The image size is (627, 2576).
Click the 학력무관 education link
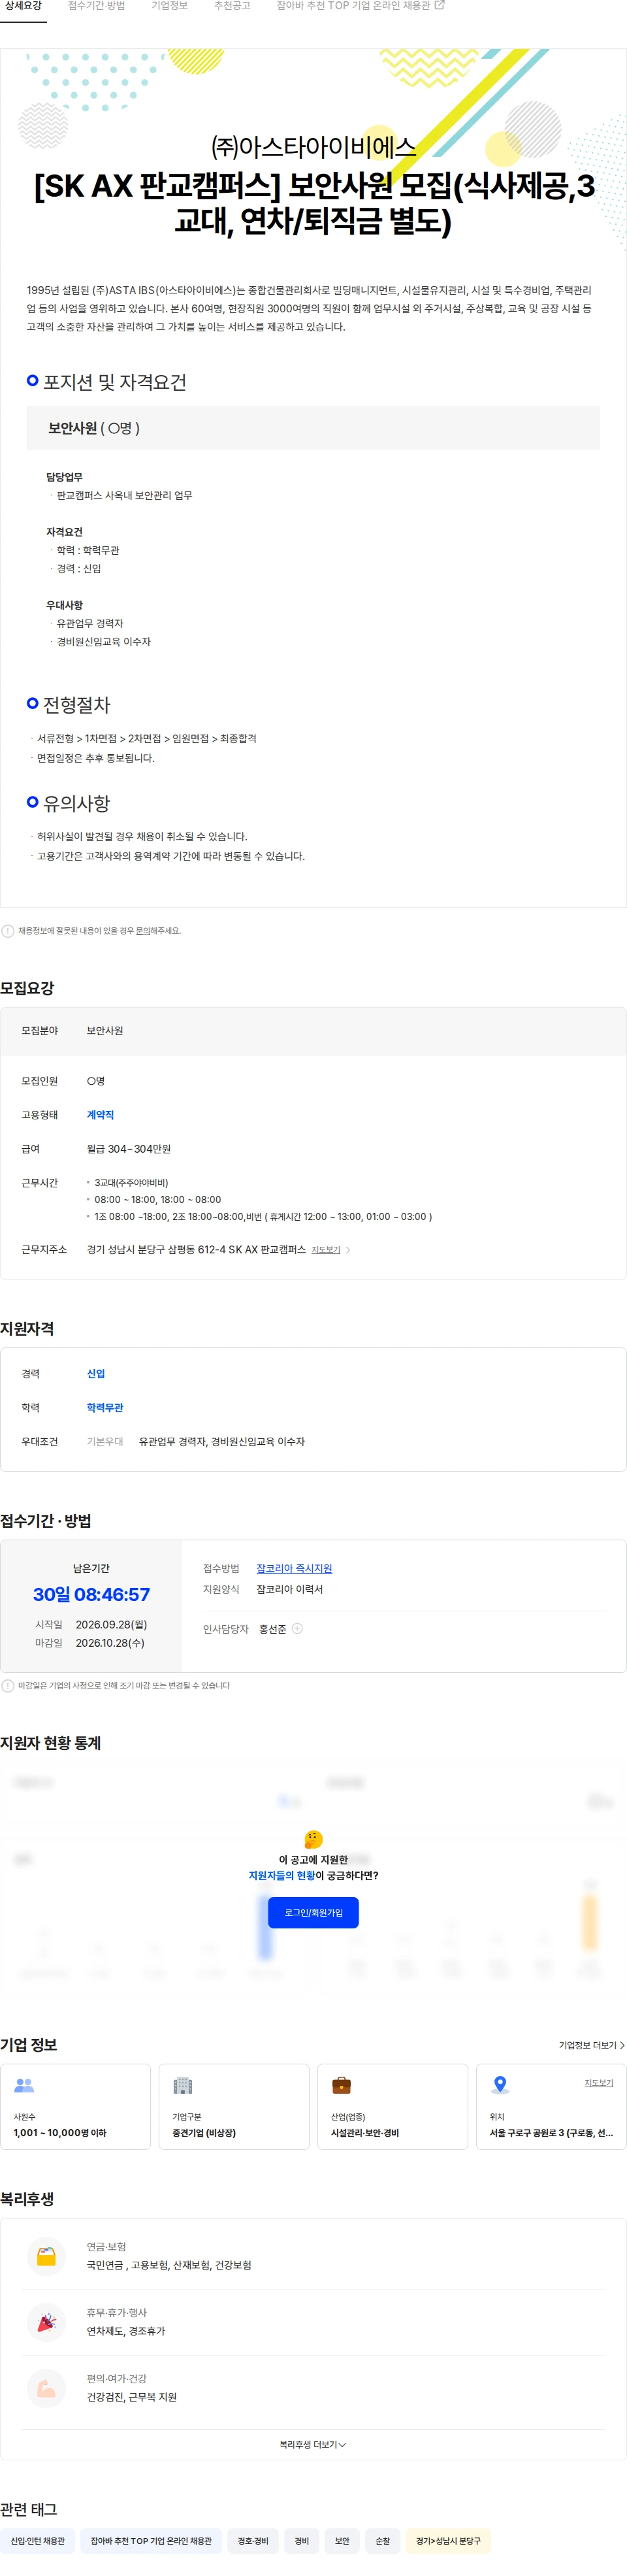pyautogui.click(x=105, y=1408)
